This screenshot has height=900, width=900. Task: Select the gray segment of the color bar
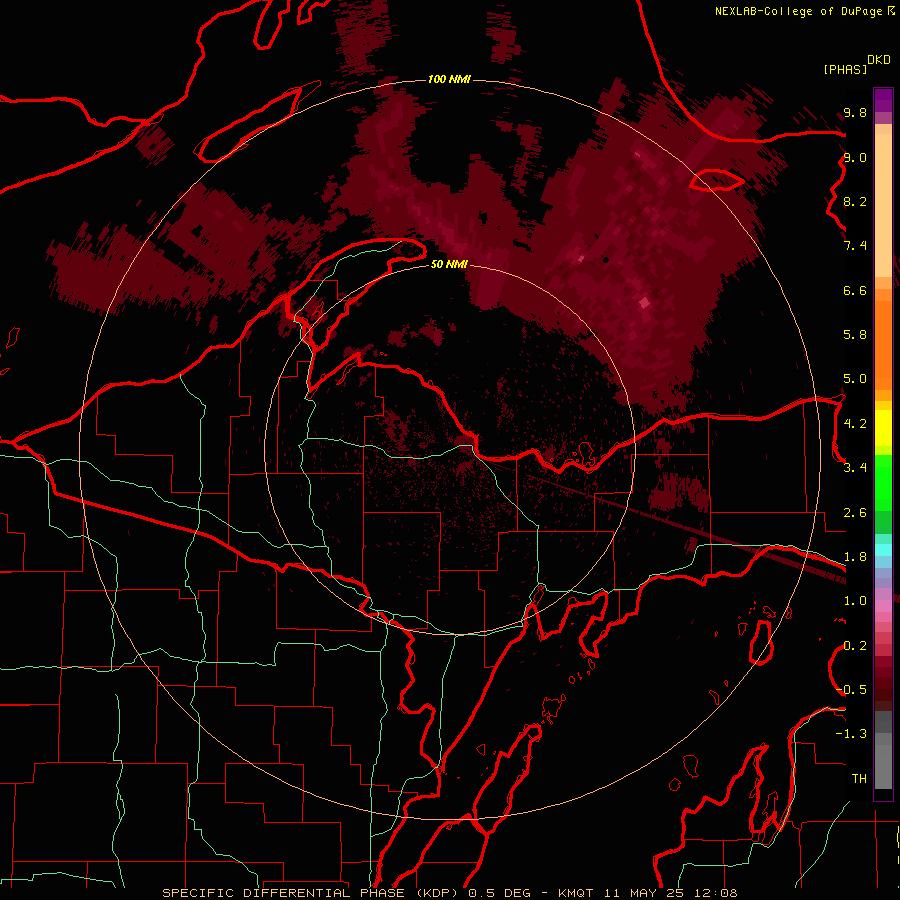point(883,750)
